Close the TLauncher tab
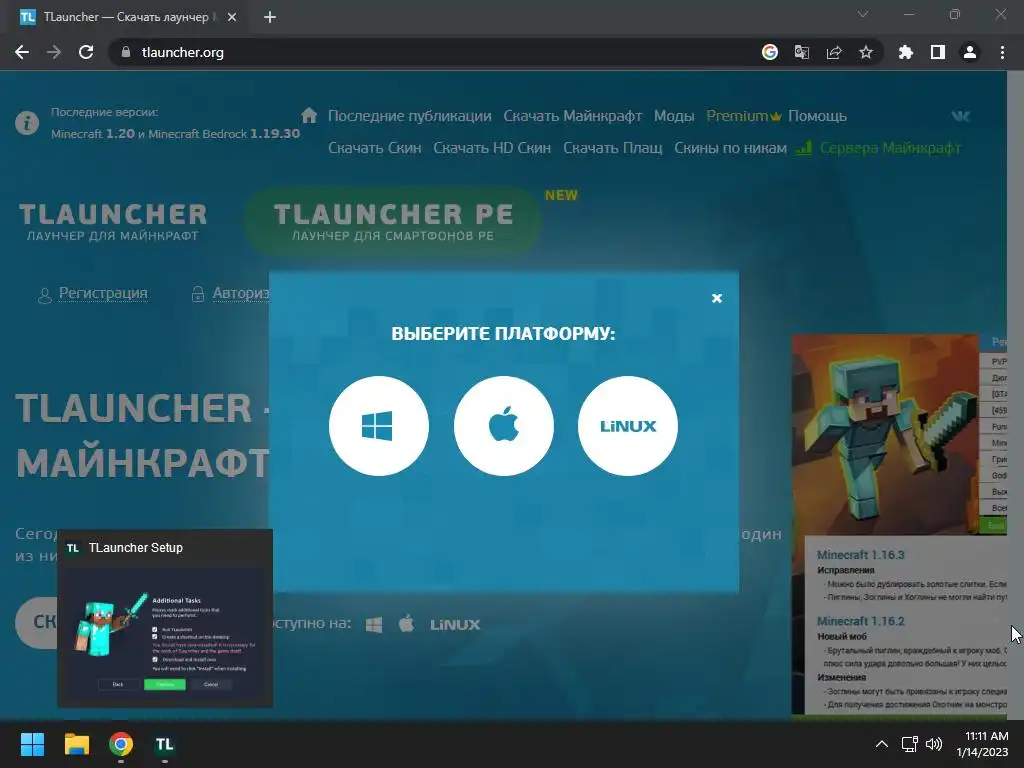 coord(232,17)
